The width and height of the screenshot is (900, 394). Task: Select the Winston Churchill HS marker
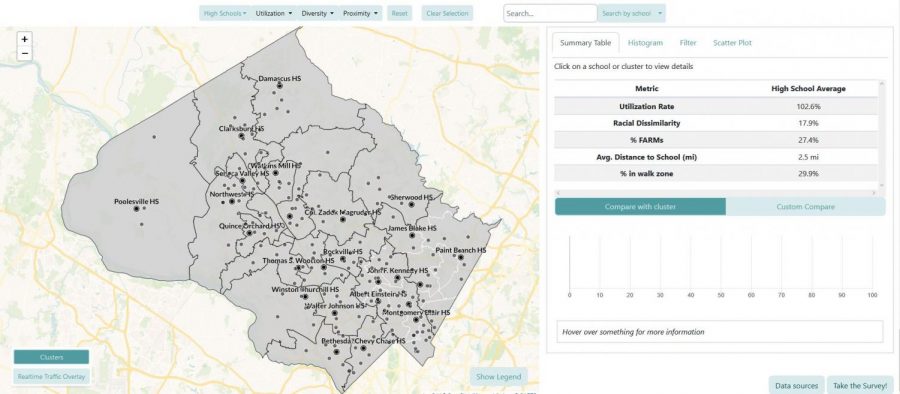pos(305,297)
